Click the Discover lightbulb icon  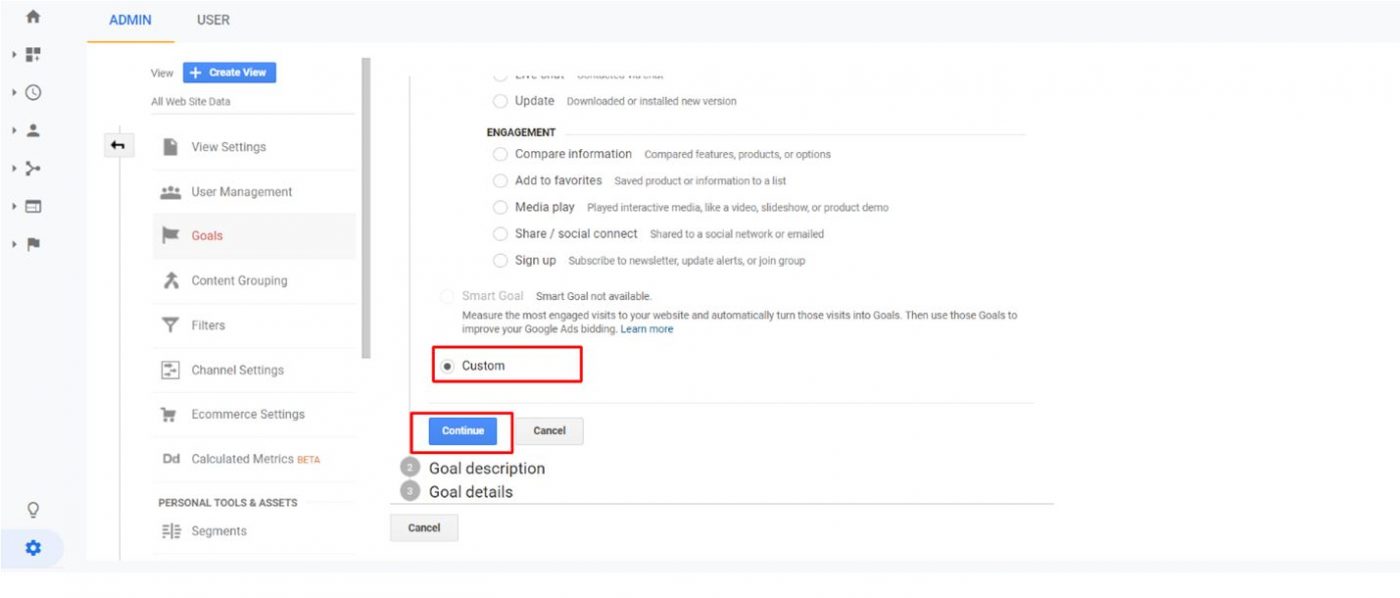[x=33, y=509]
